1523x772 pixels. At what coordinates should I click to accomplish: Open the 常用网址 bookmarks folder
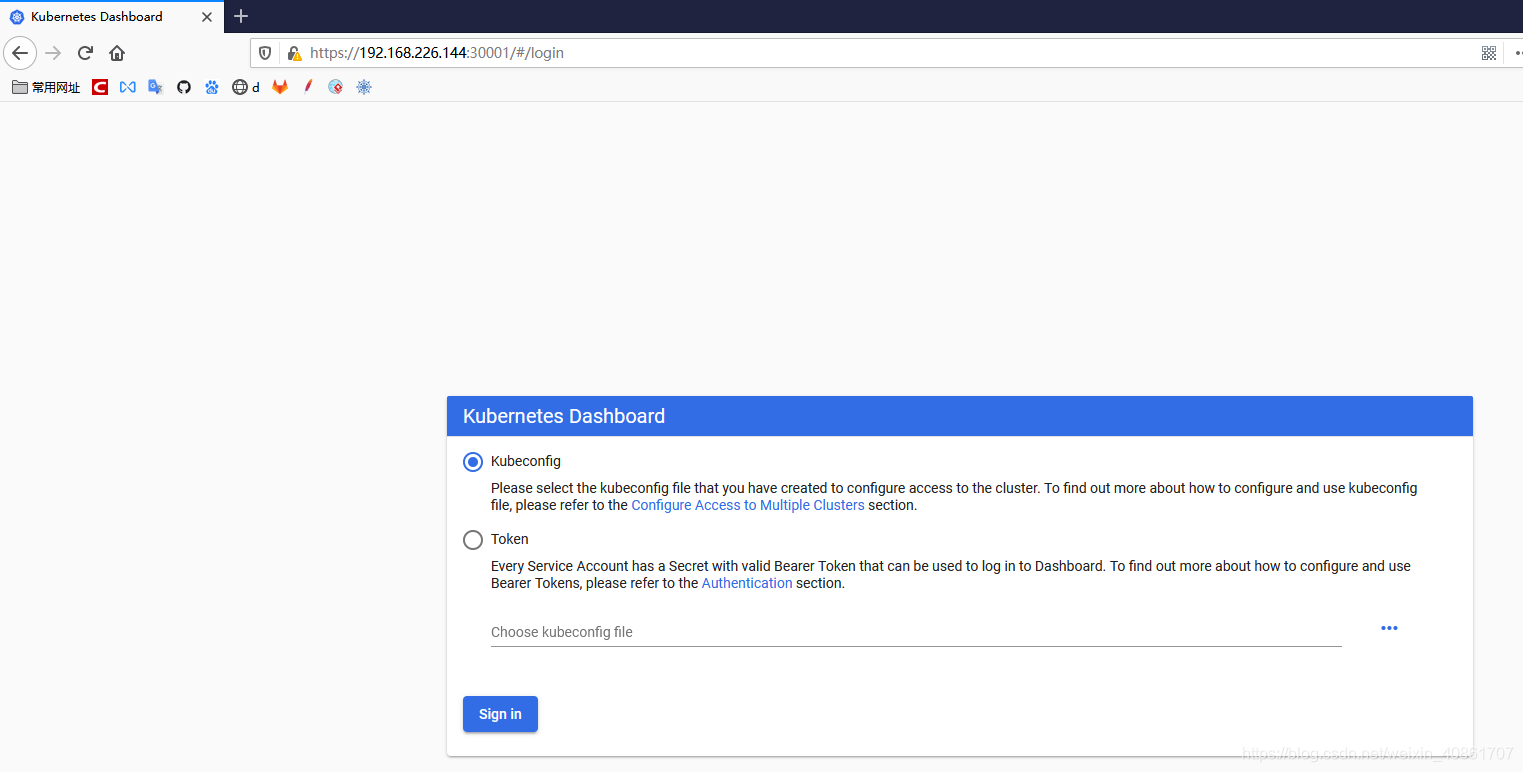coord(46,87)
